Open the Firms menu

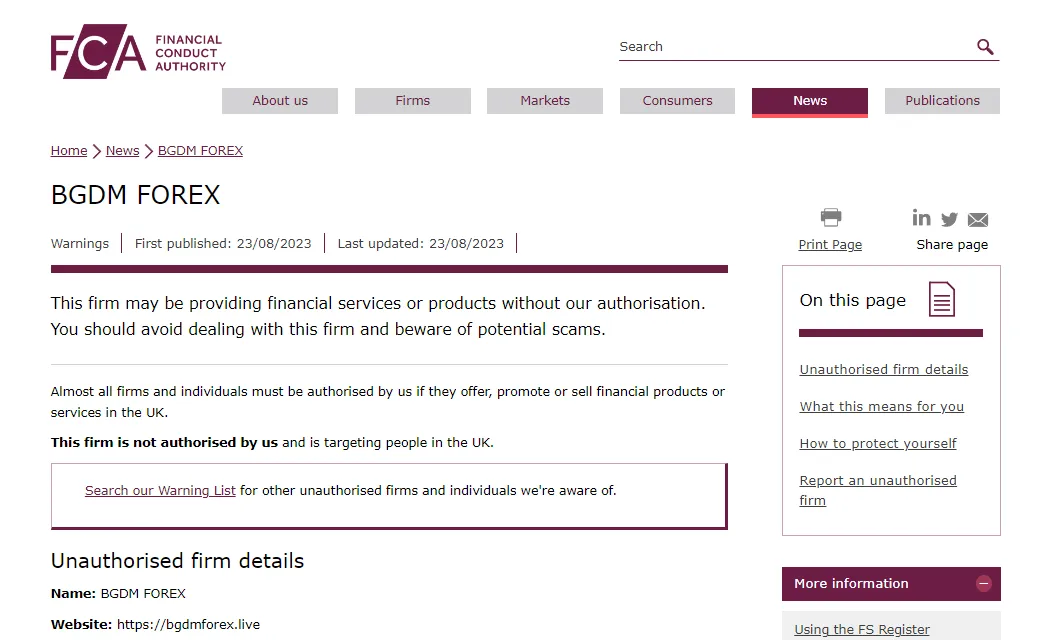click(413, 101)
